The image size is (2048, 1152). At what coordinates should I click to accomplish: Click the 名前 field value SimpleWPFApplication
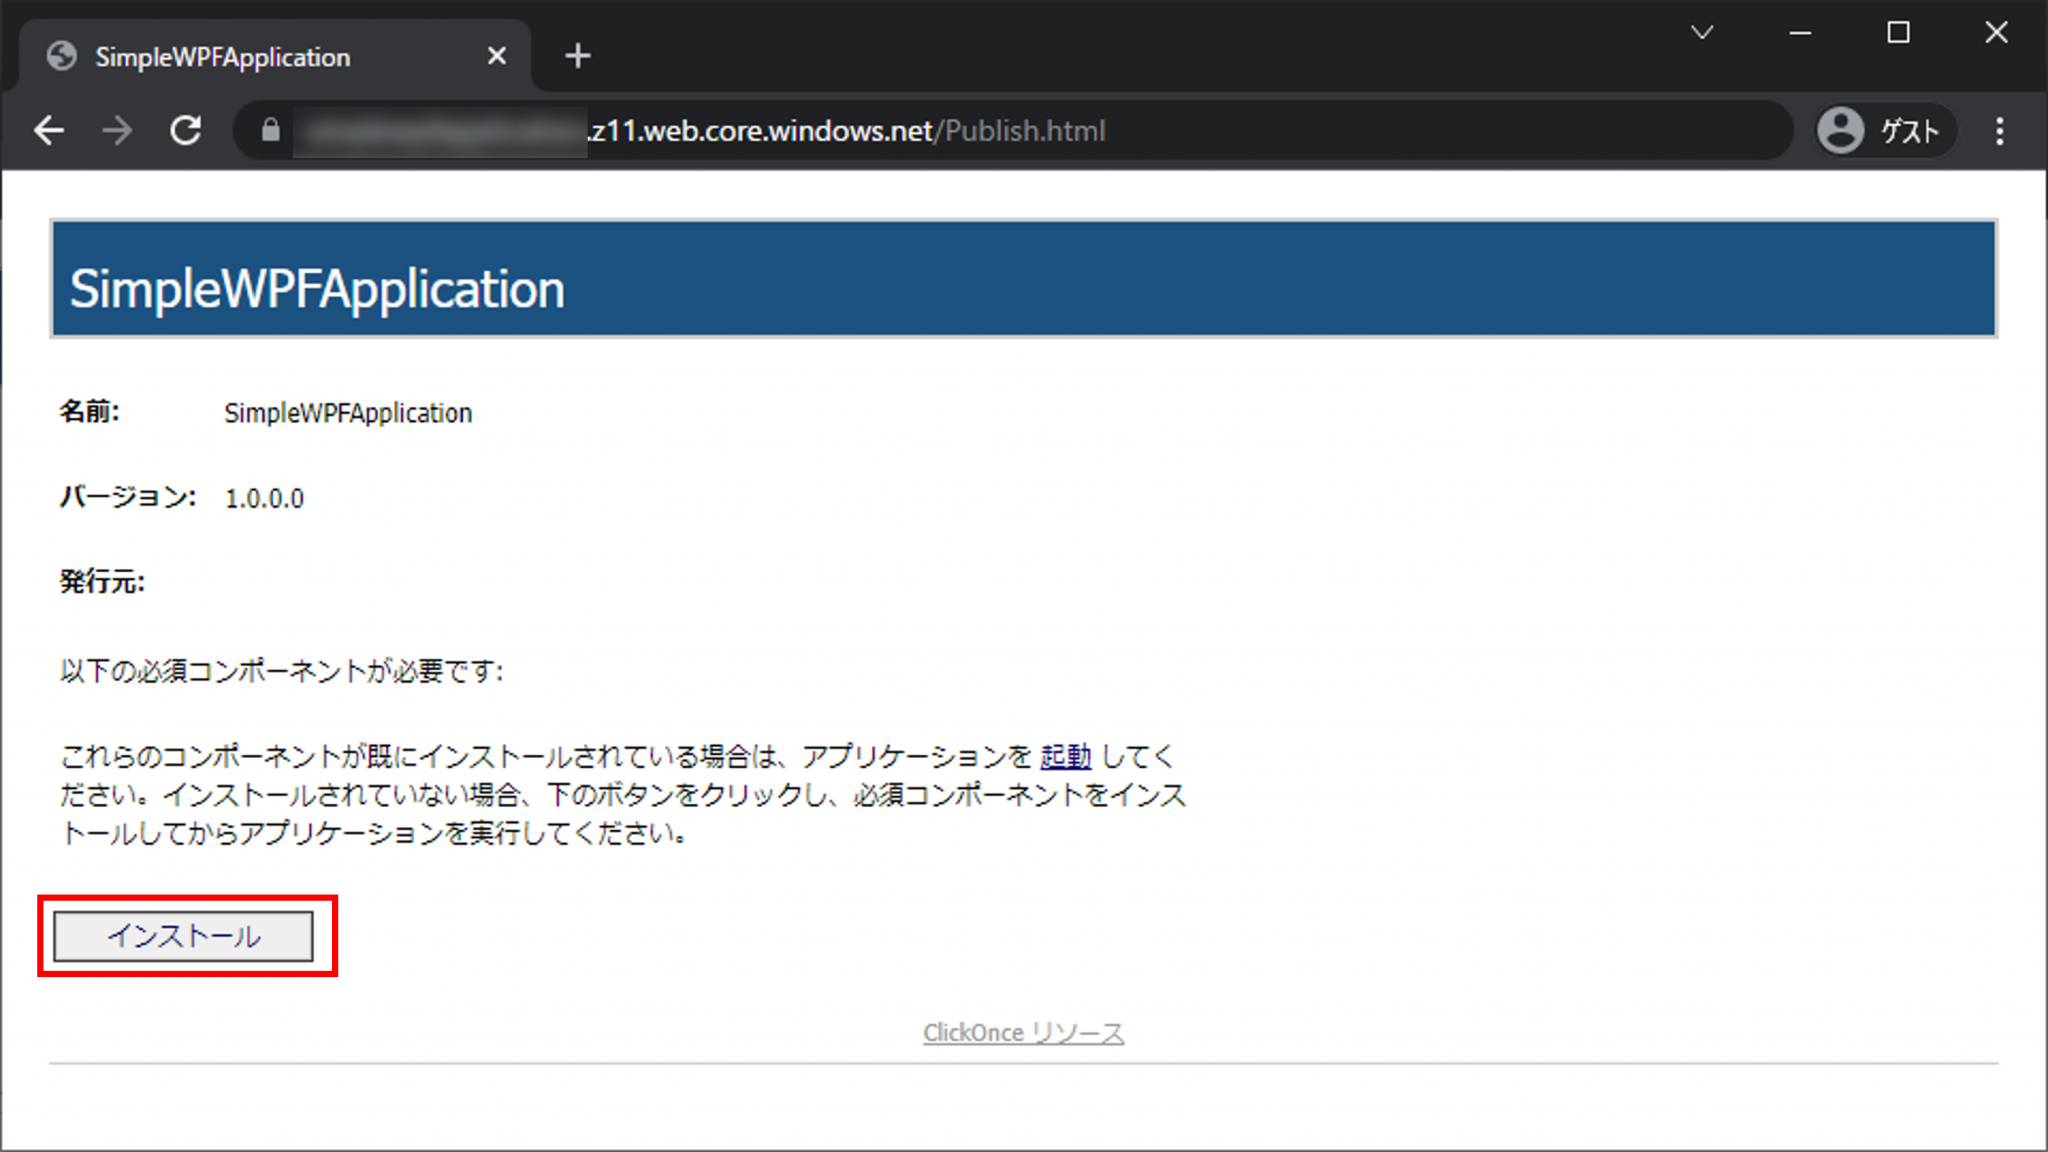[347, 412]
